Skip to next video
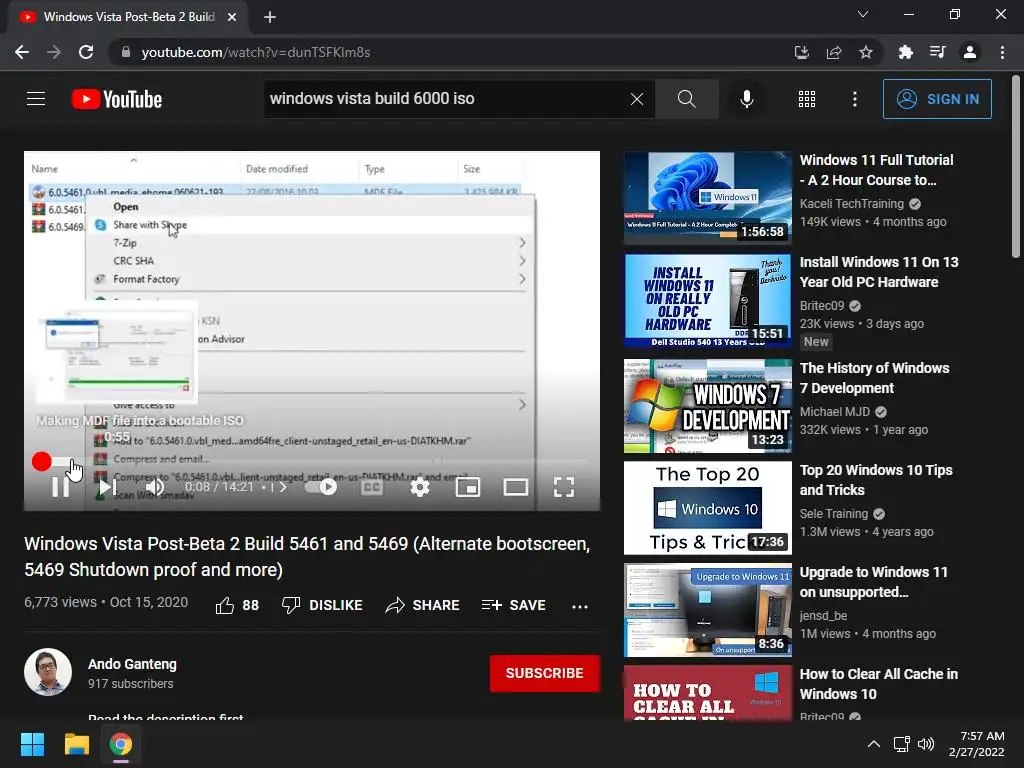 pos(107,487)
